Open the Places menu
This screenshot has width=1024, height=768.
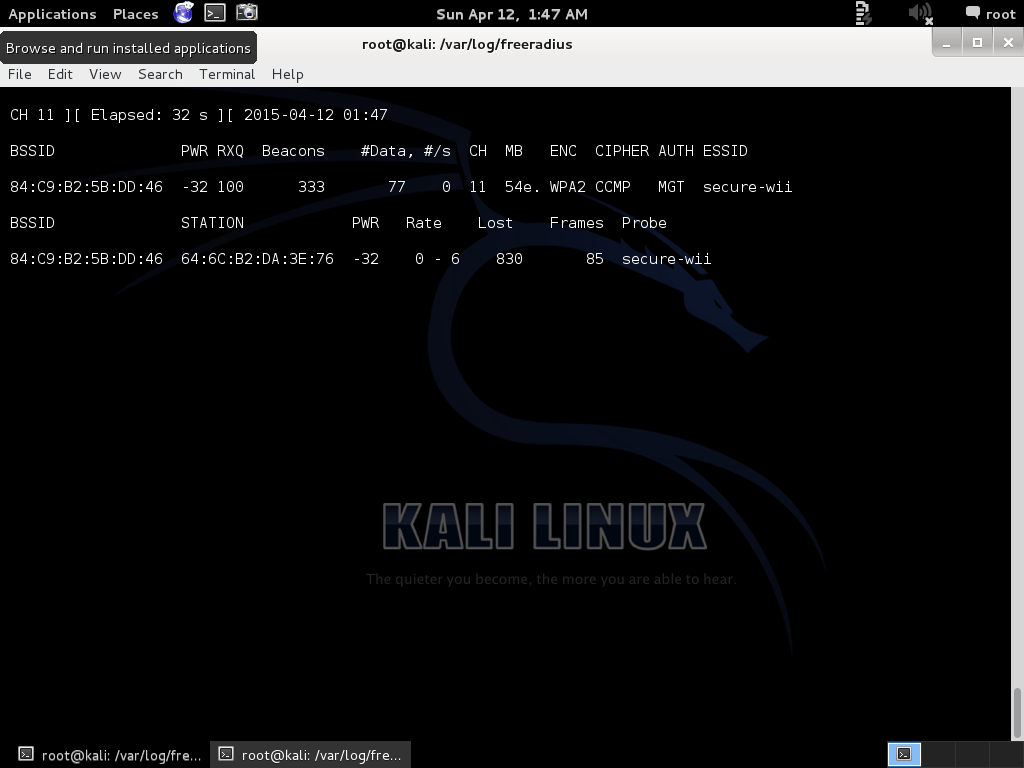pos(135,14)
